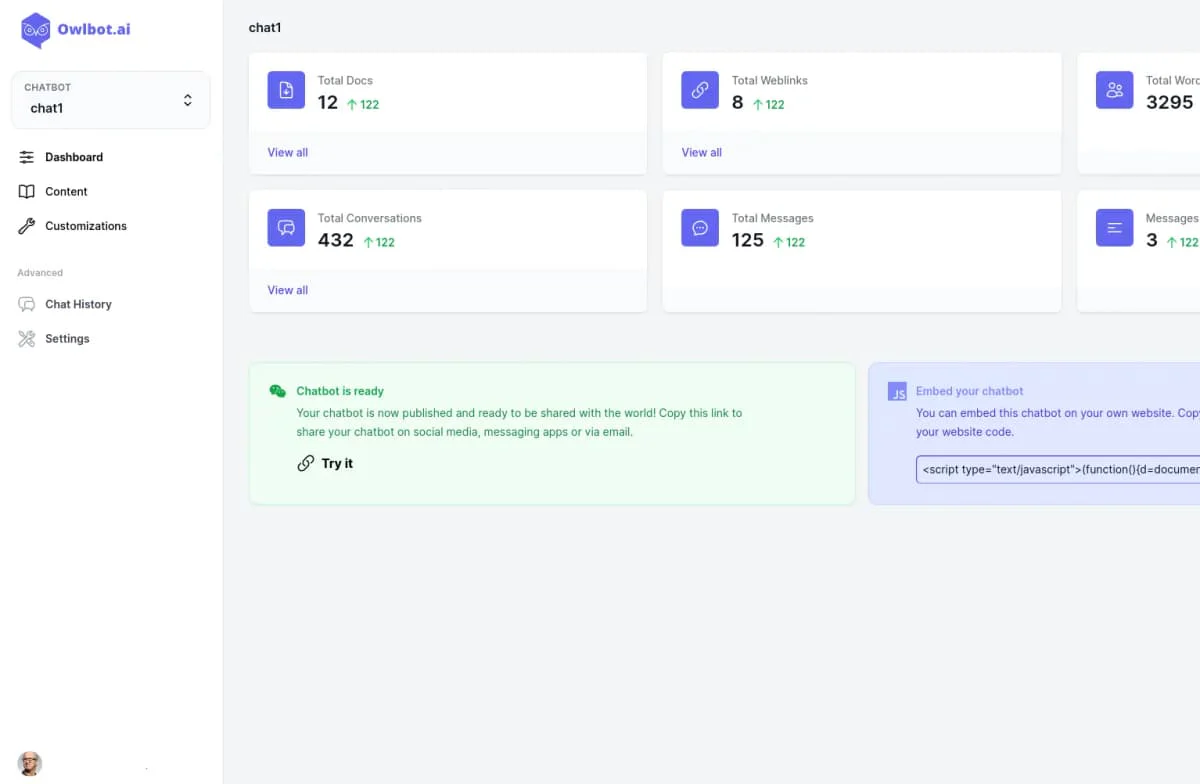1200x784 pixels.
Task: Click the Messages list icon card
Action: pos(1114,227)
